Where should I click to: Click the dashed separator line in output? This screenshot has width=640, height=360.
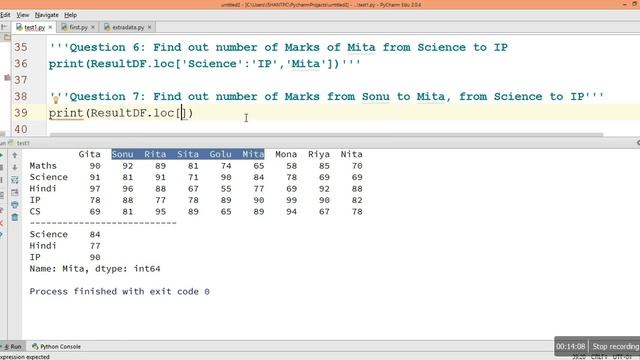(x=103, y=223)
